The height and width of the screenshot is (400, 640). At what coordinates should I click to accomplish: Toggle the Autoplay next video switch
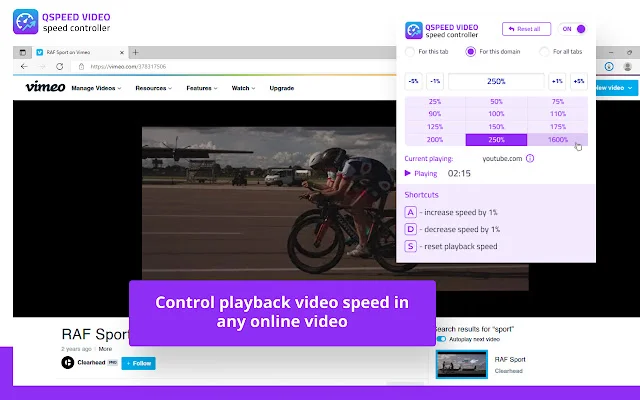click(441, 339)
